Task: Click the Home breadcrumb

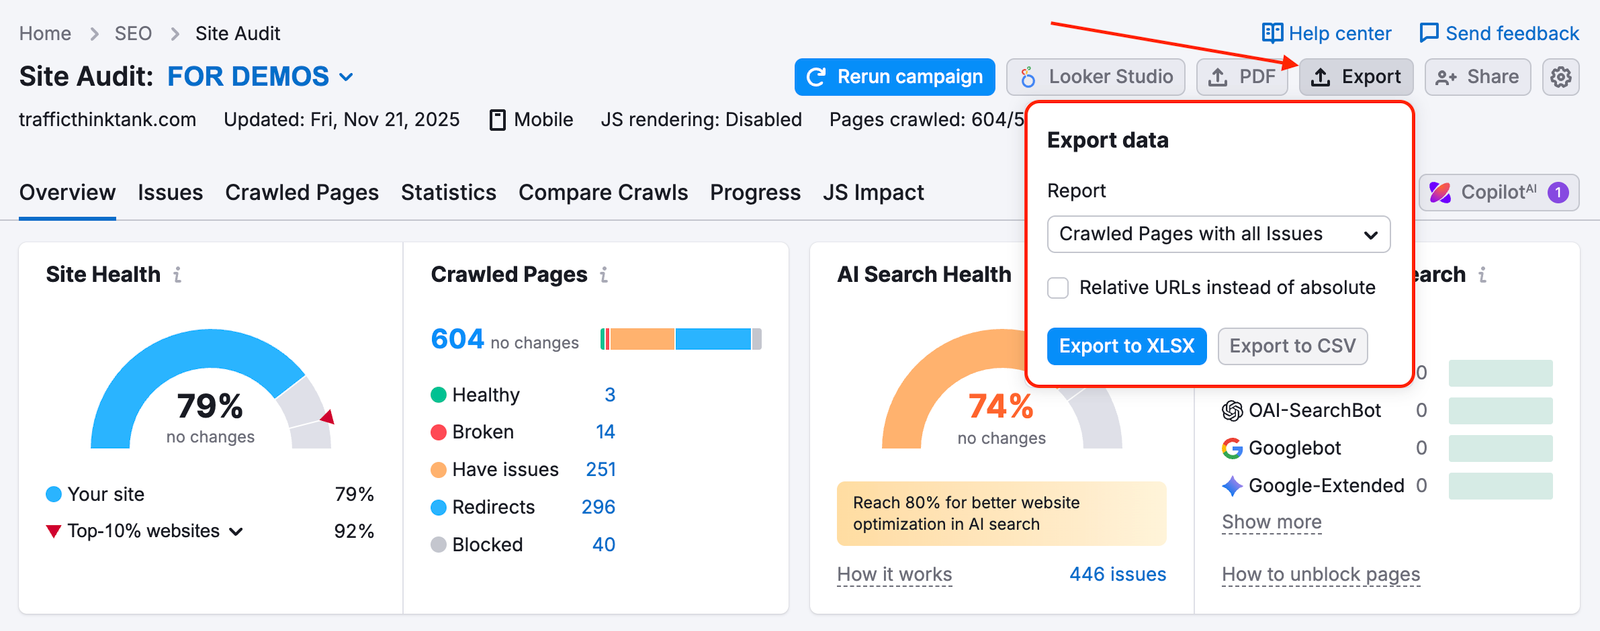Action: pos(45,33)
